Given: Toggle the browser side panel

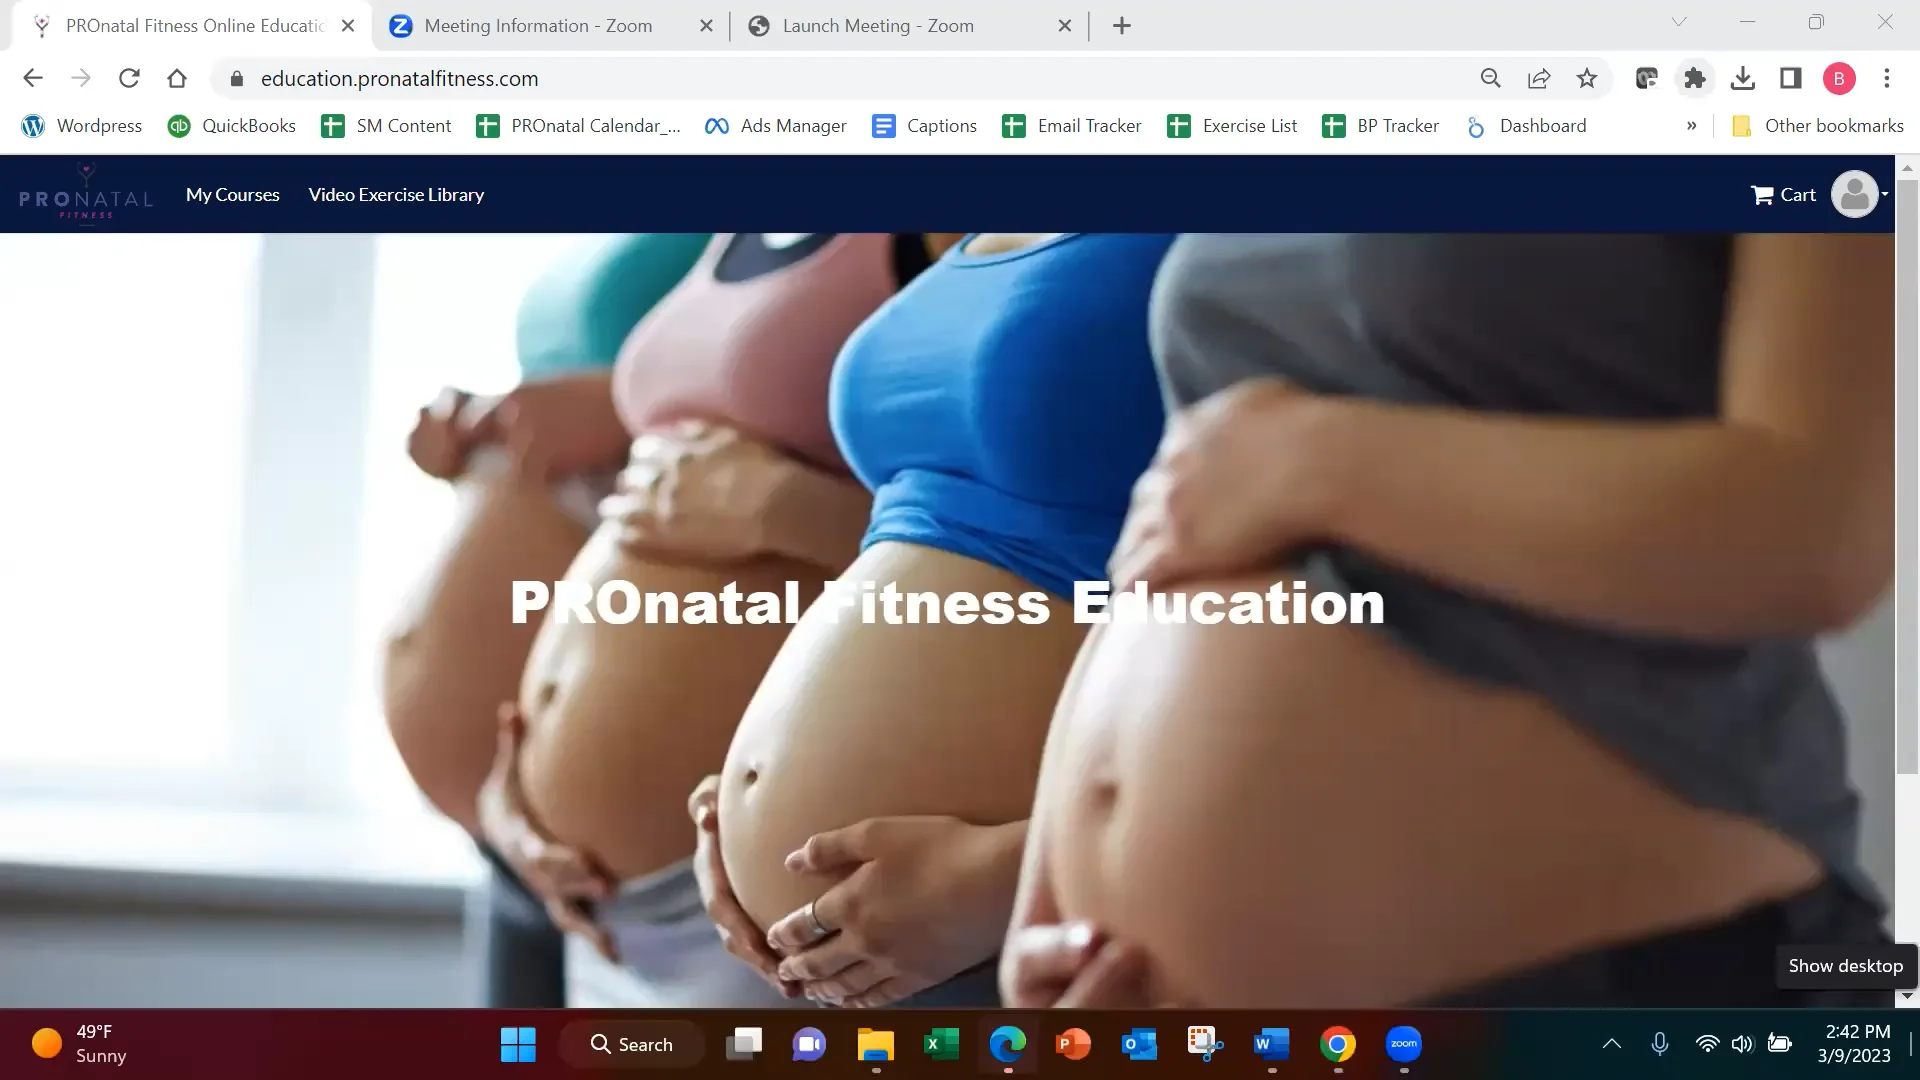Looking at the screenshot, I should [1790, 78].
